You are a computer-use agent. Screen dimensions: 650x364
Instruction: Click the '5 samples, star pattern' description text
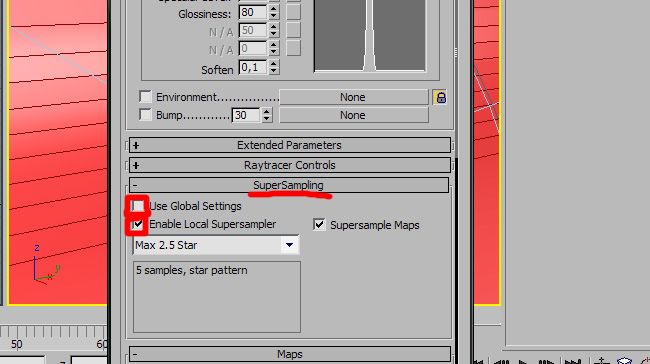tap(192, 270)
